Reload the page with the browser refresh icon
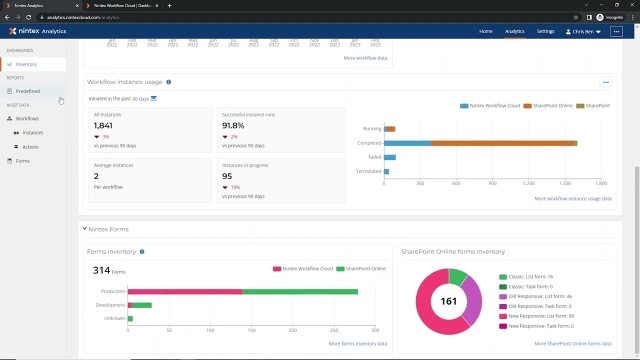640x360 pixels. 29,17
